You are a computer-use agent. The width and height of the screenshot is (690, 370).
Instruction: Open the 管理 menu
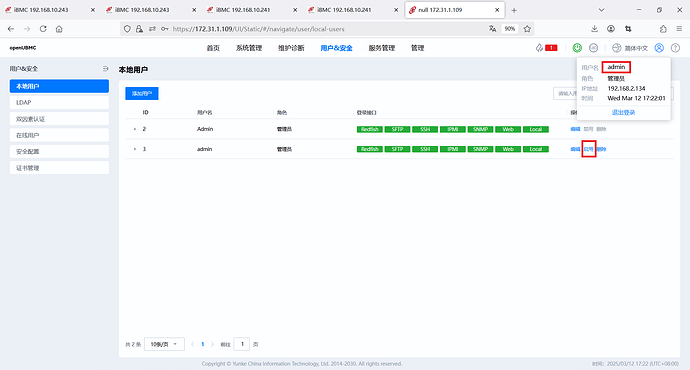(417, 48)
